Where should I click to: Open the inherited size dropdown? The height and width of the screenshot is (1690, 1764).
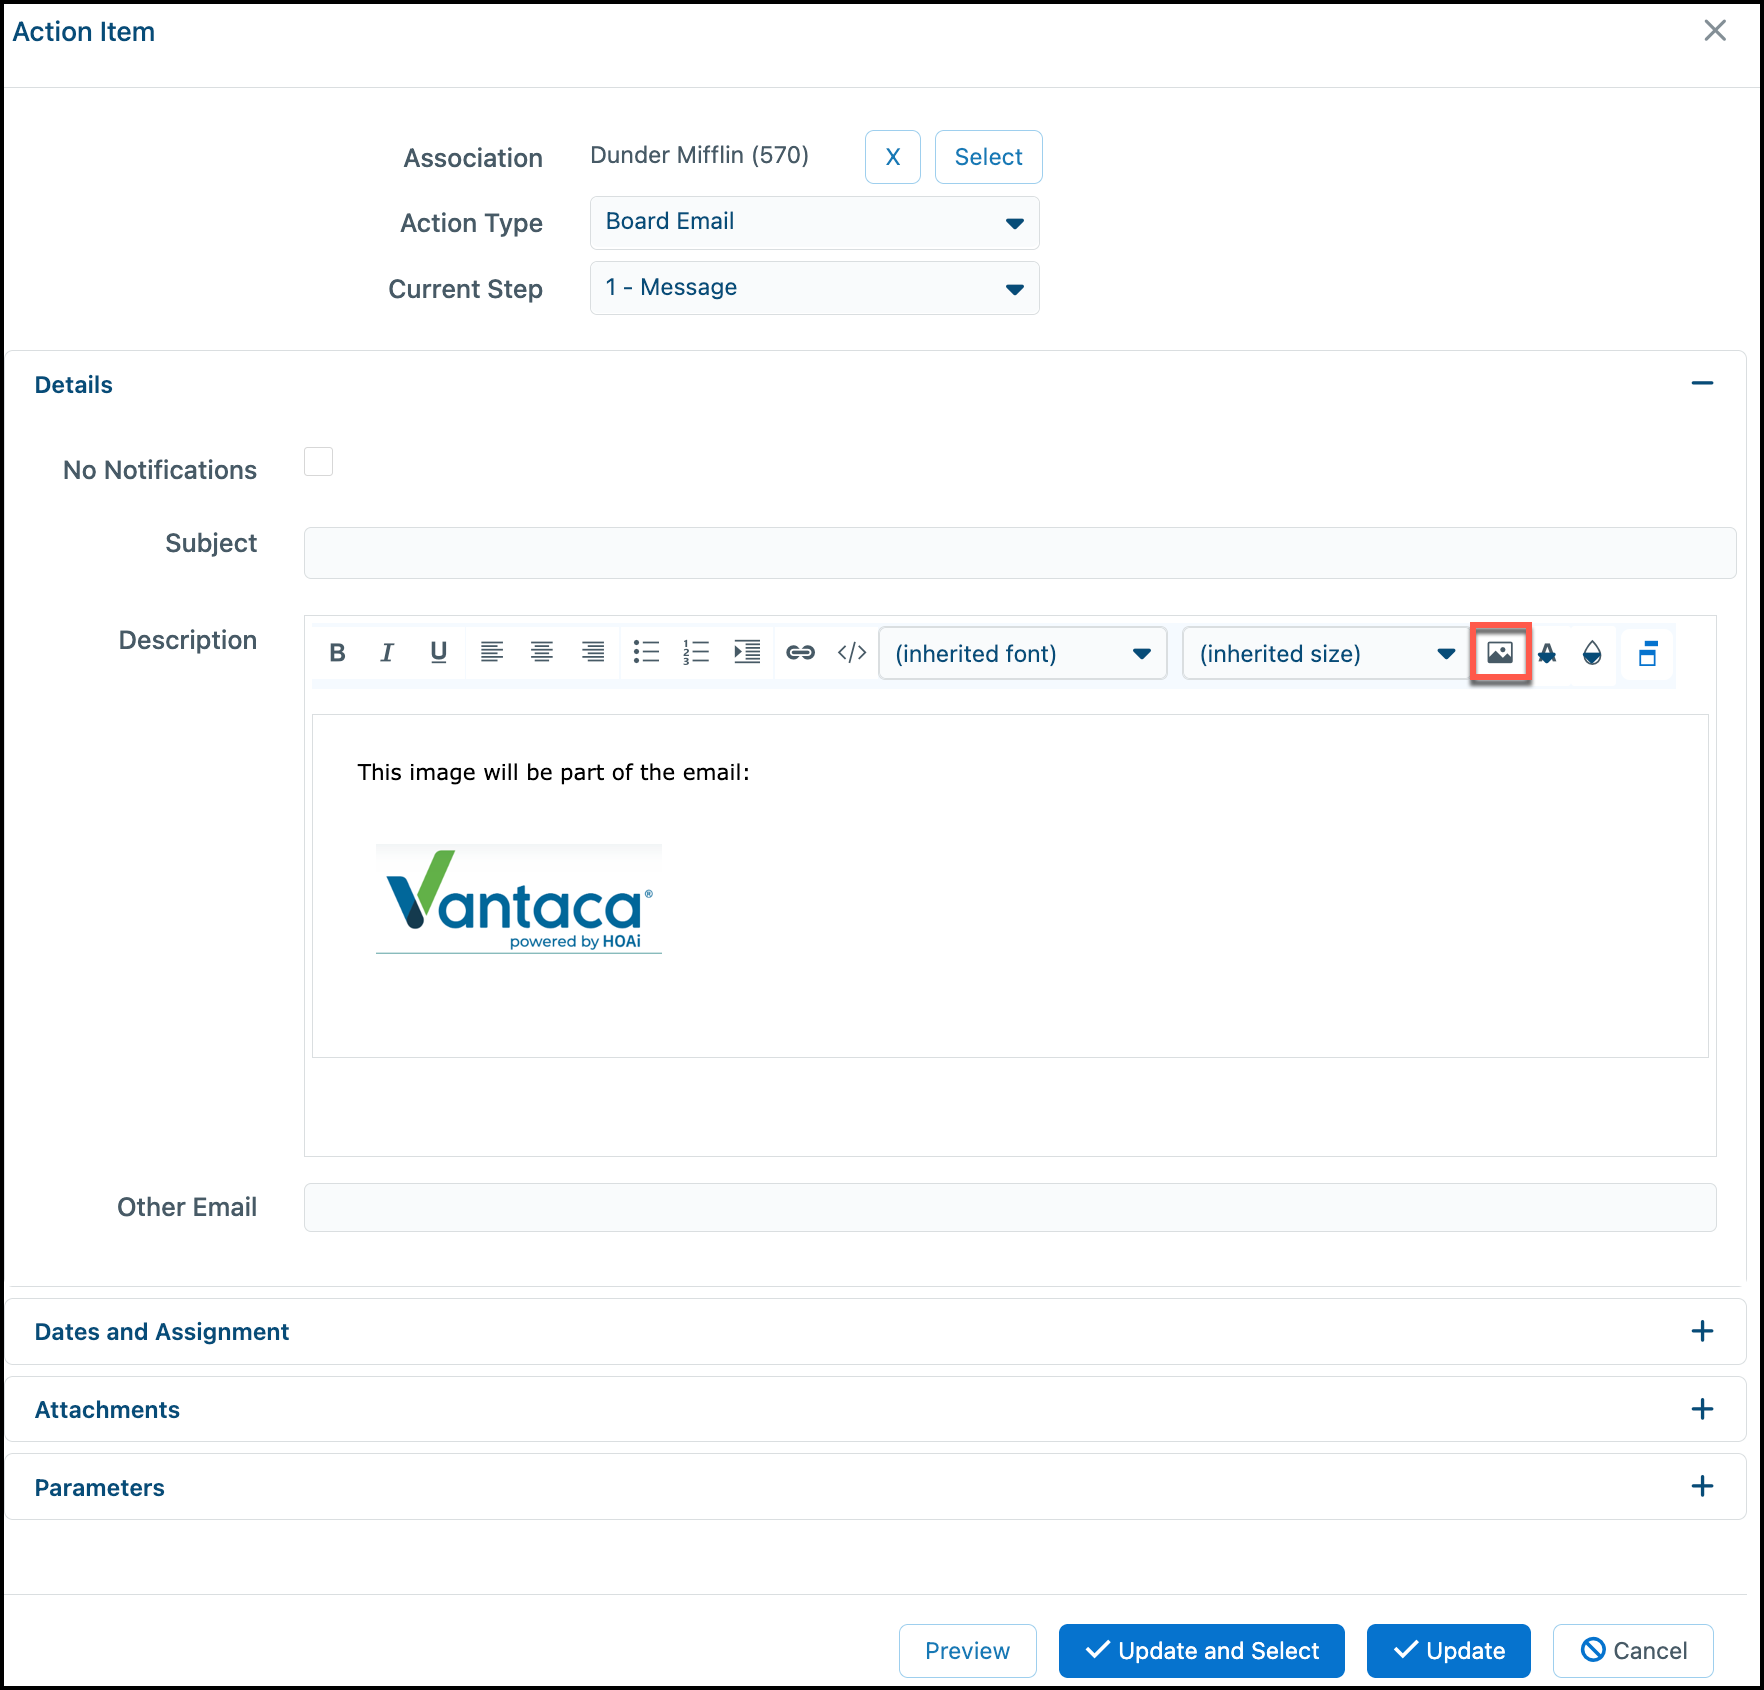coord(1324,654)
